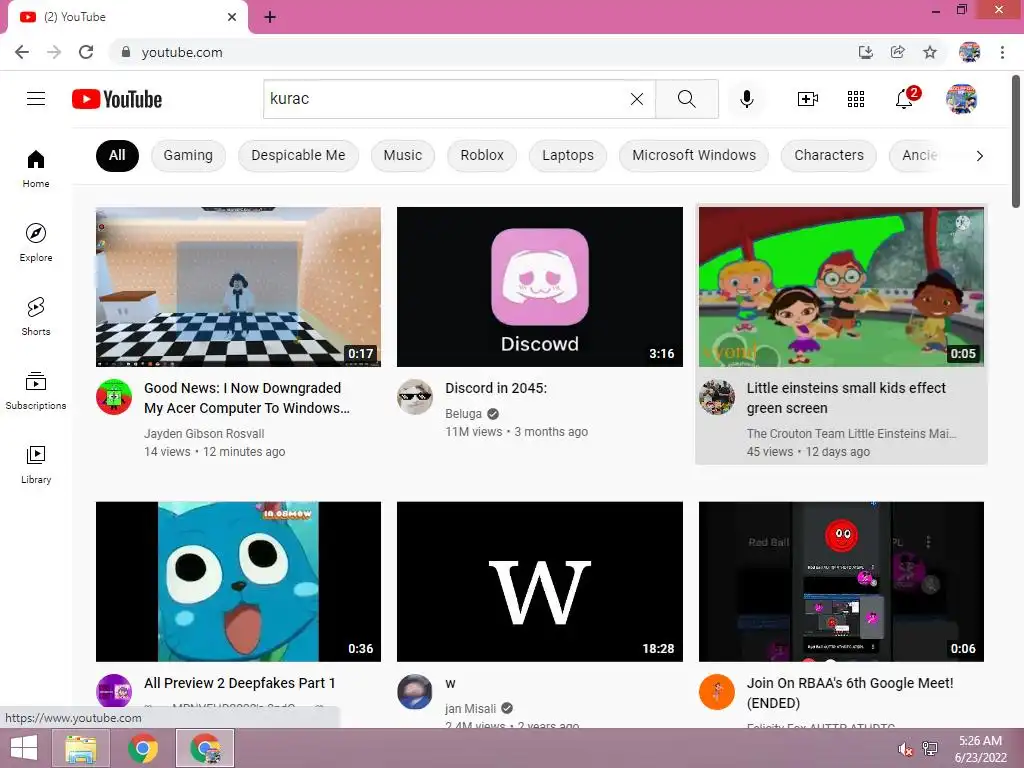Reload the page

86,52
